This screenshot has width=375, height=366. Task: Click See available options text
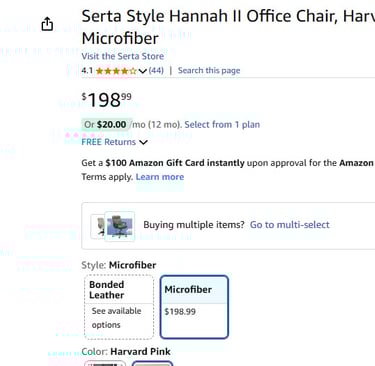[x=116, y=318]
